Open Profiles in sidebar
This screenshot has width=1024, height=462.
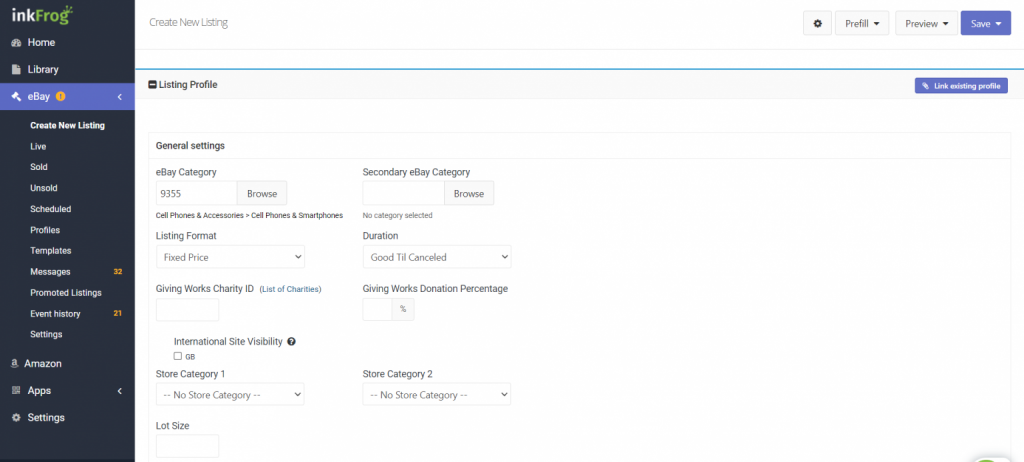coord(45,230)
